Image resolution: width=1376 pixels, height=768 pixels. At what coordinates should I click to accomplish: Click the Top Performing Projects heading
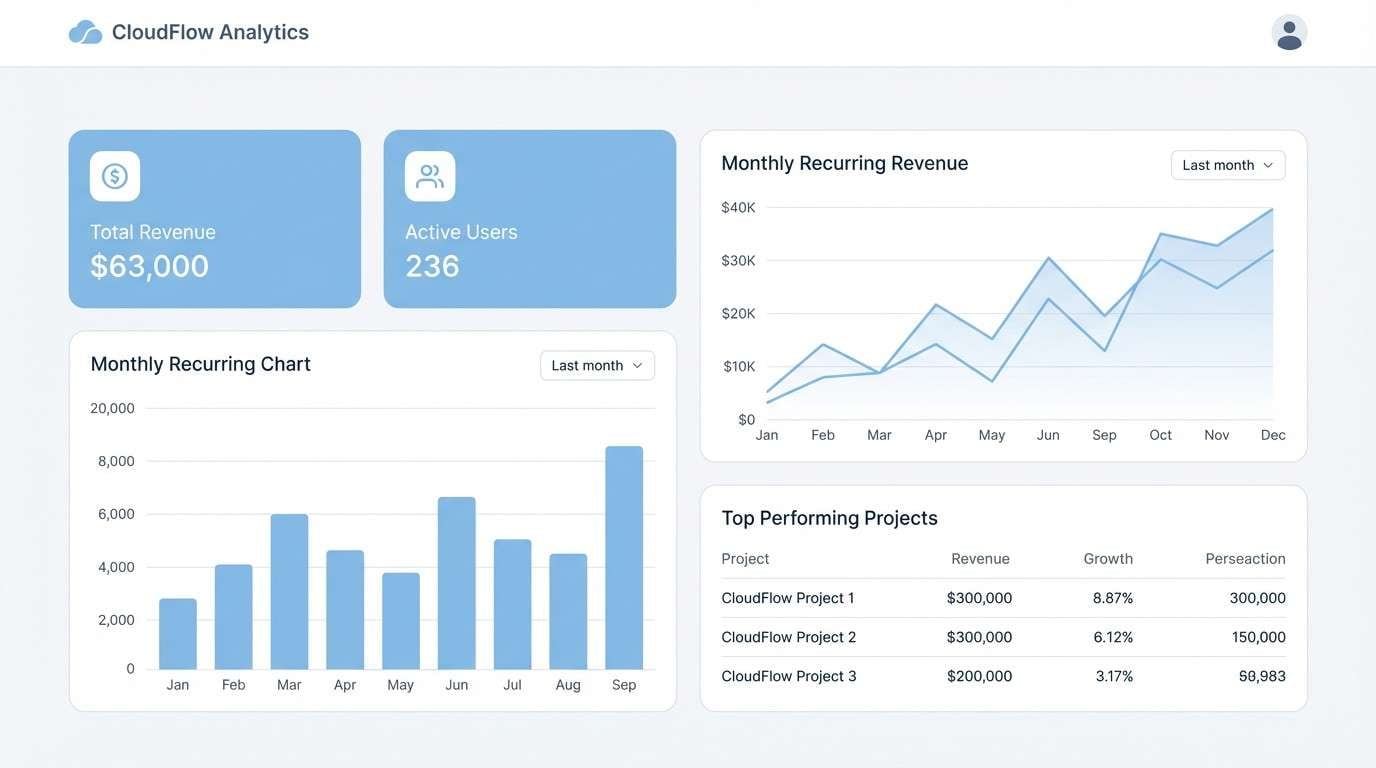coord(830,515)
